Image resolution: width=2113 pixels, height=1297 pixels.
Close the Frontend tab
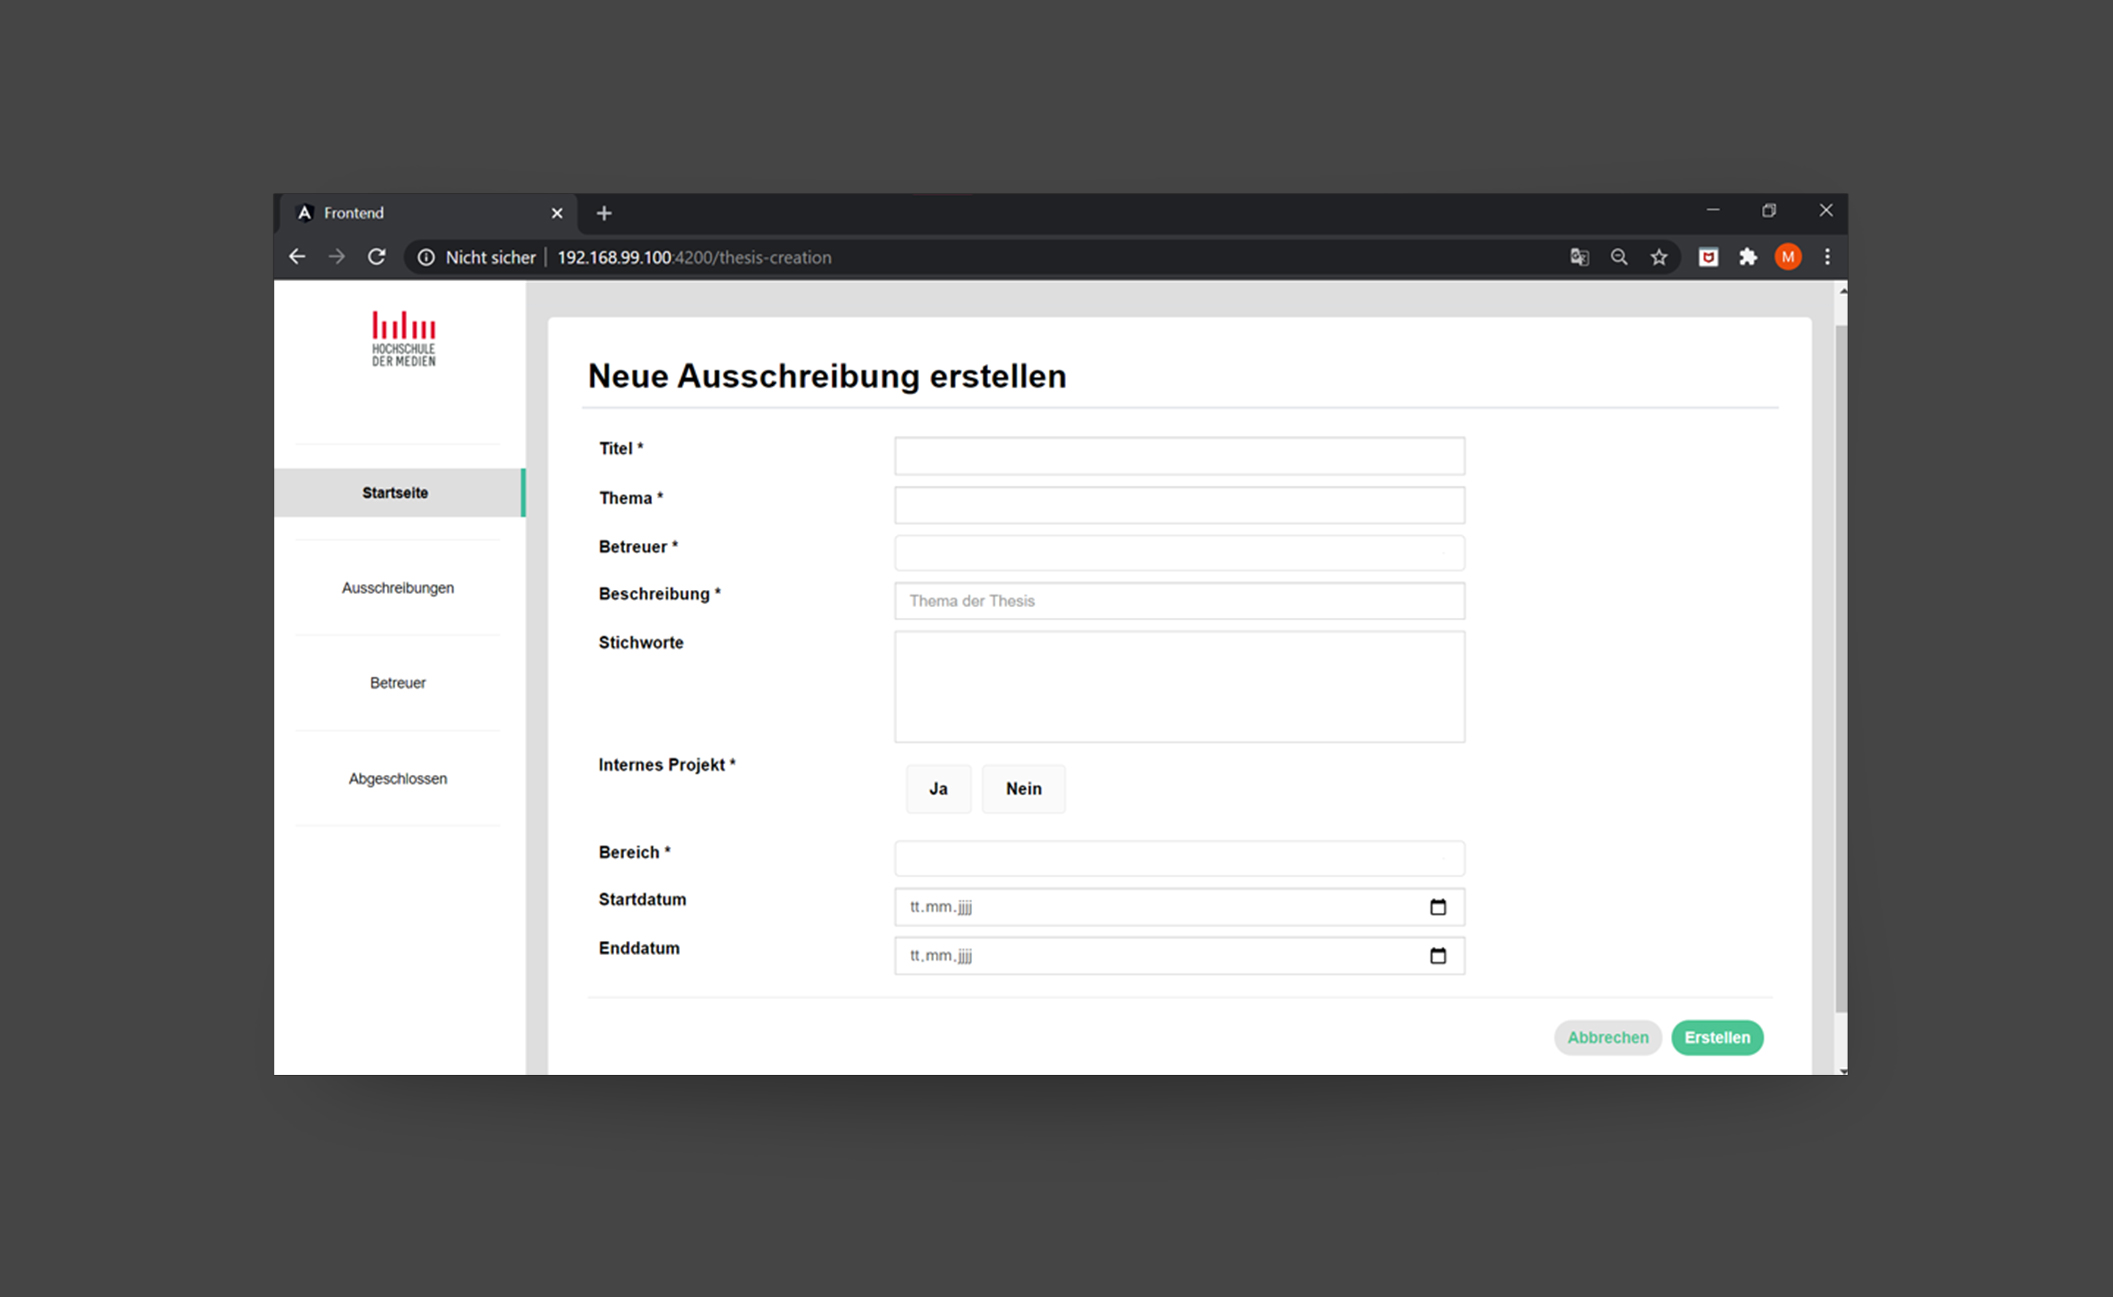(x=557, y=213)
